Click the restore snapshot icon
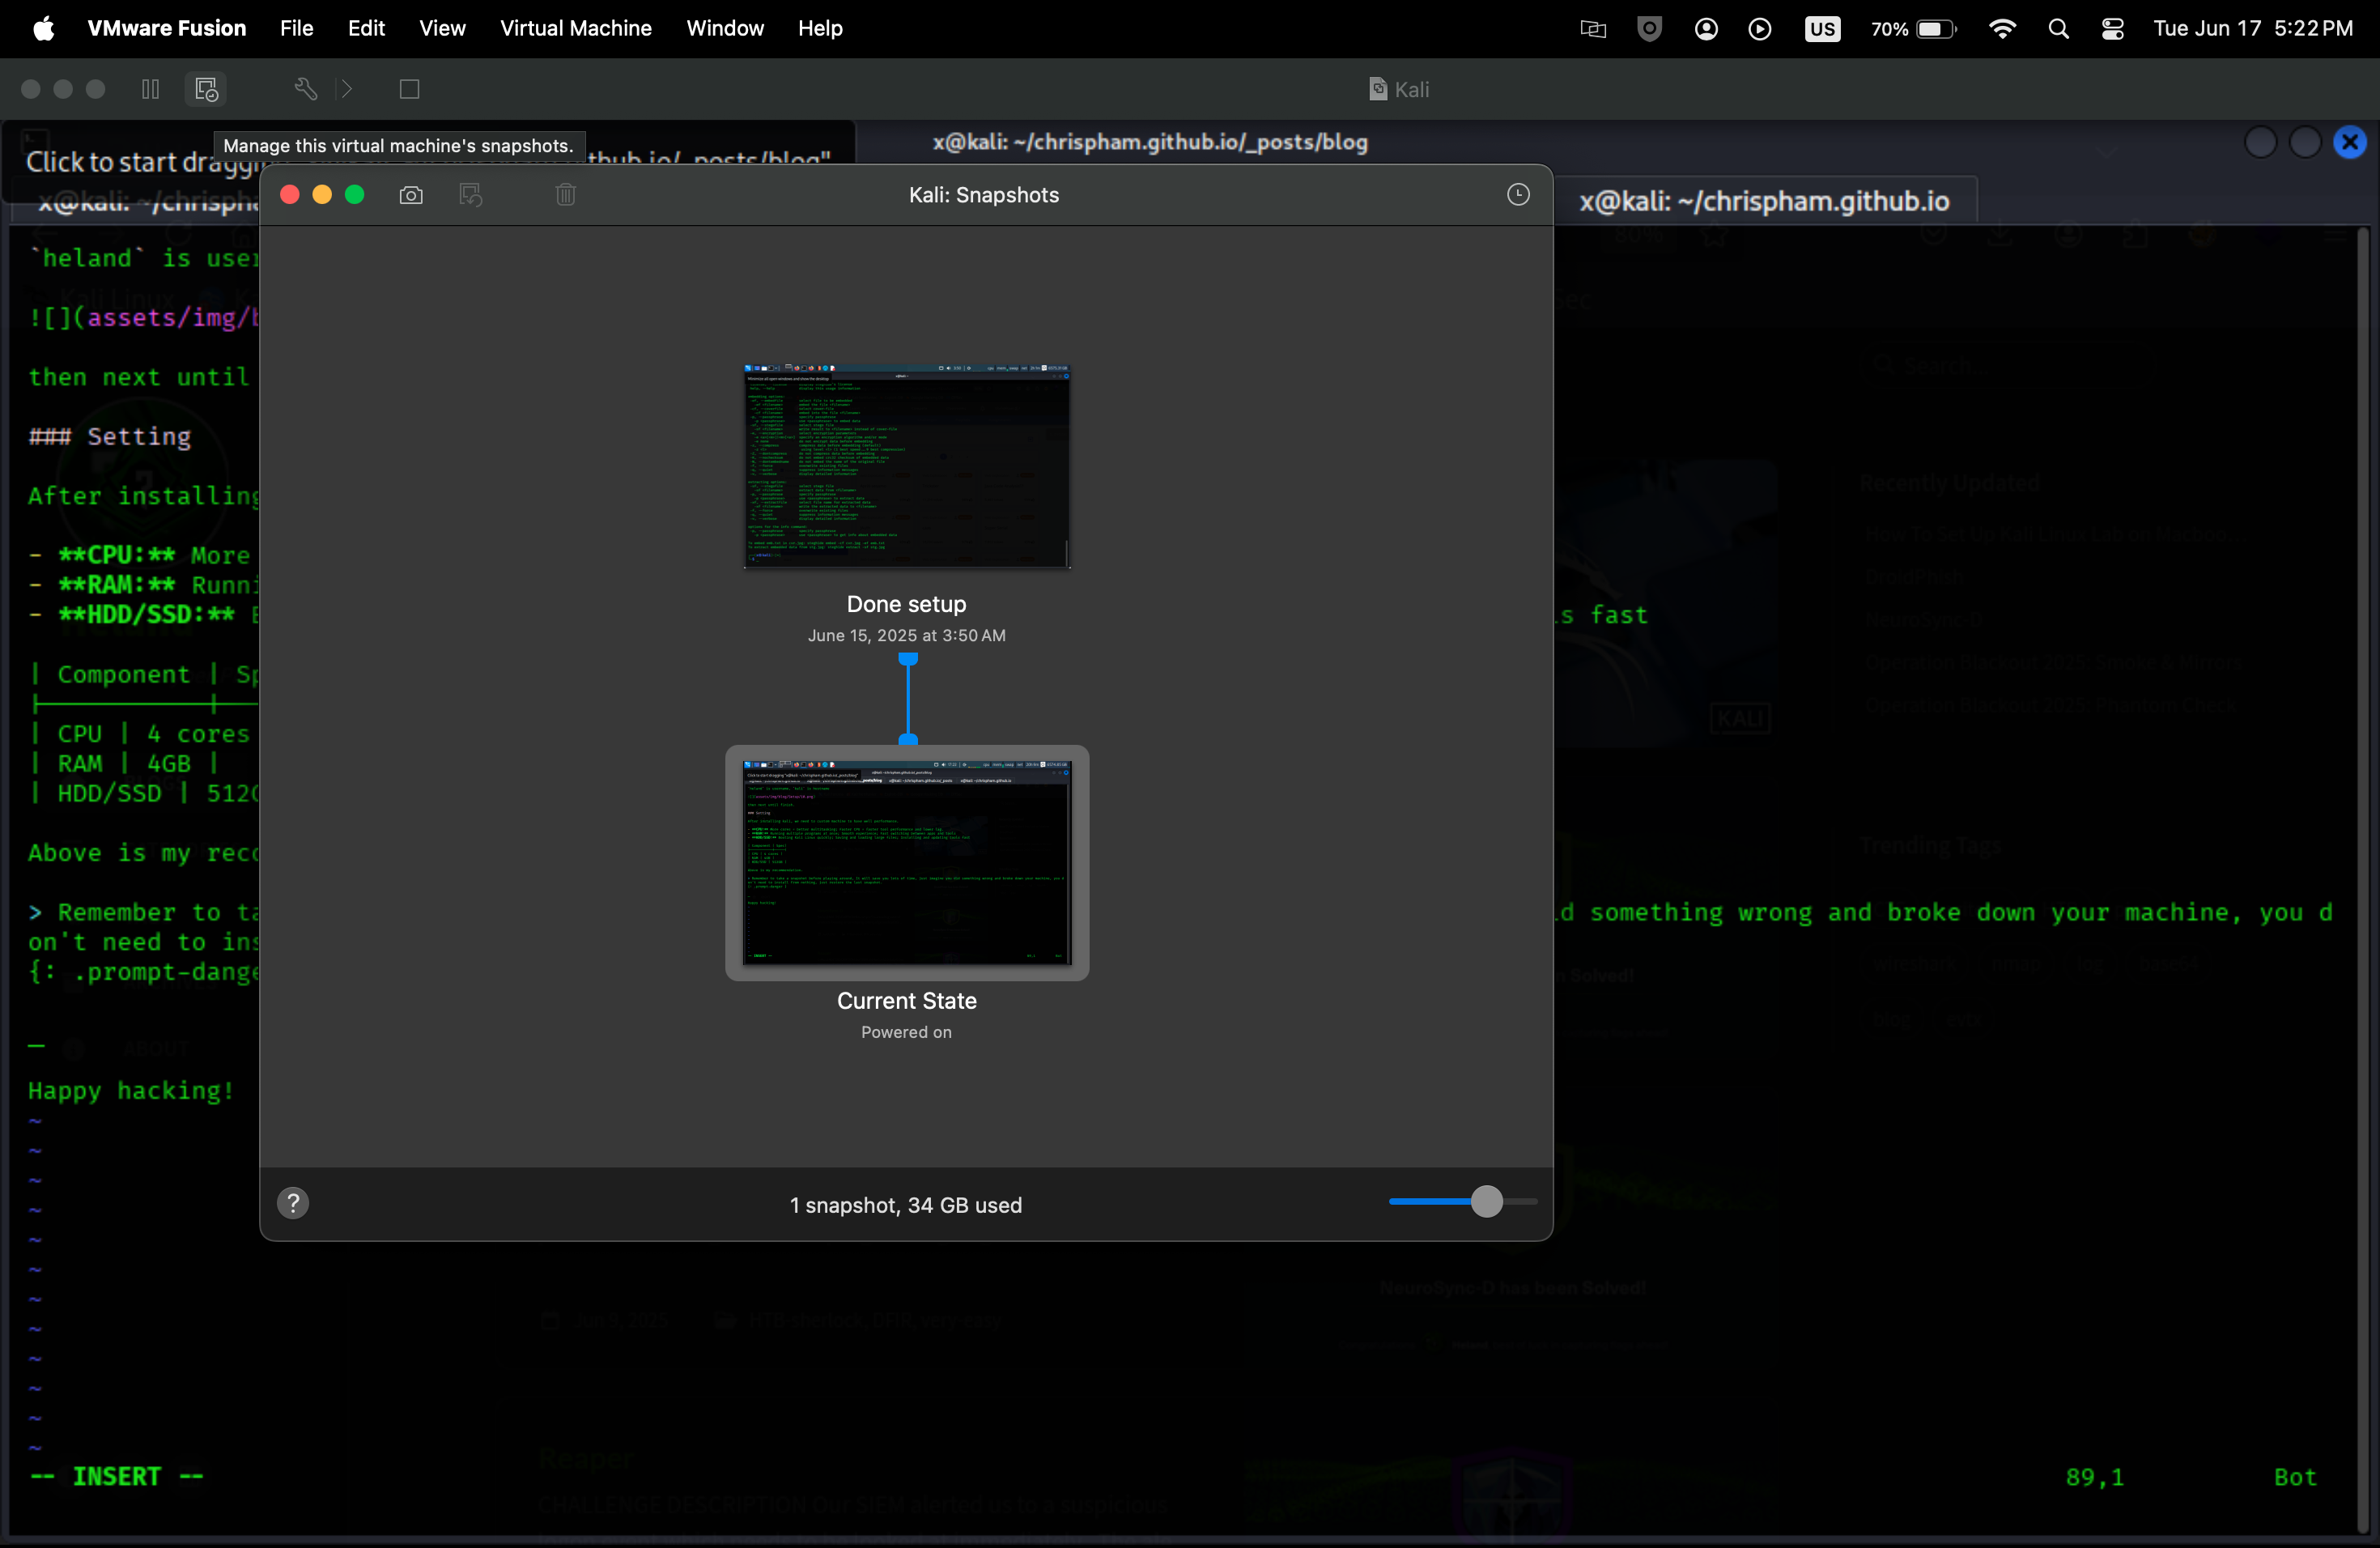Screen dimensions: 2380x1548 (x=471, y=195)
